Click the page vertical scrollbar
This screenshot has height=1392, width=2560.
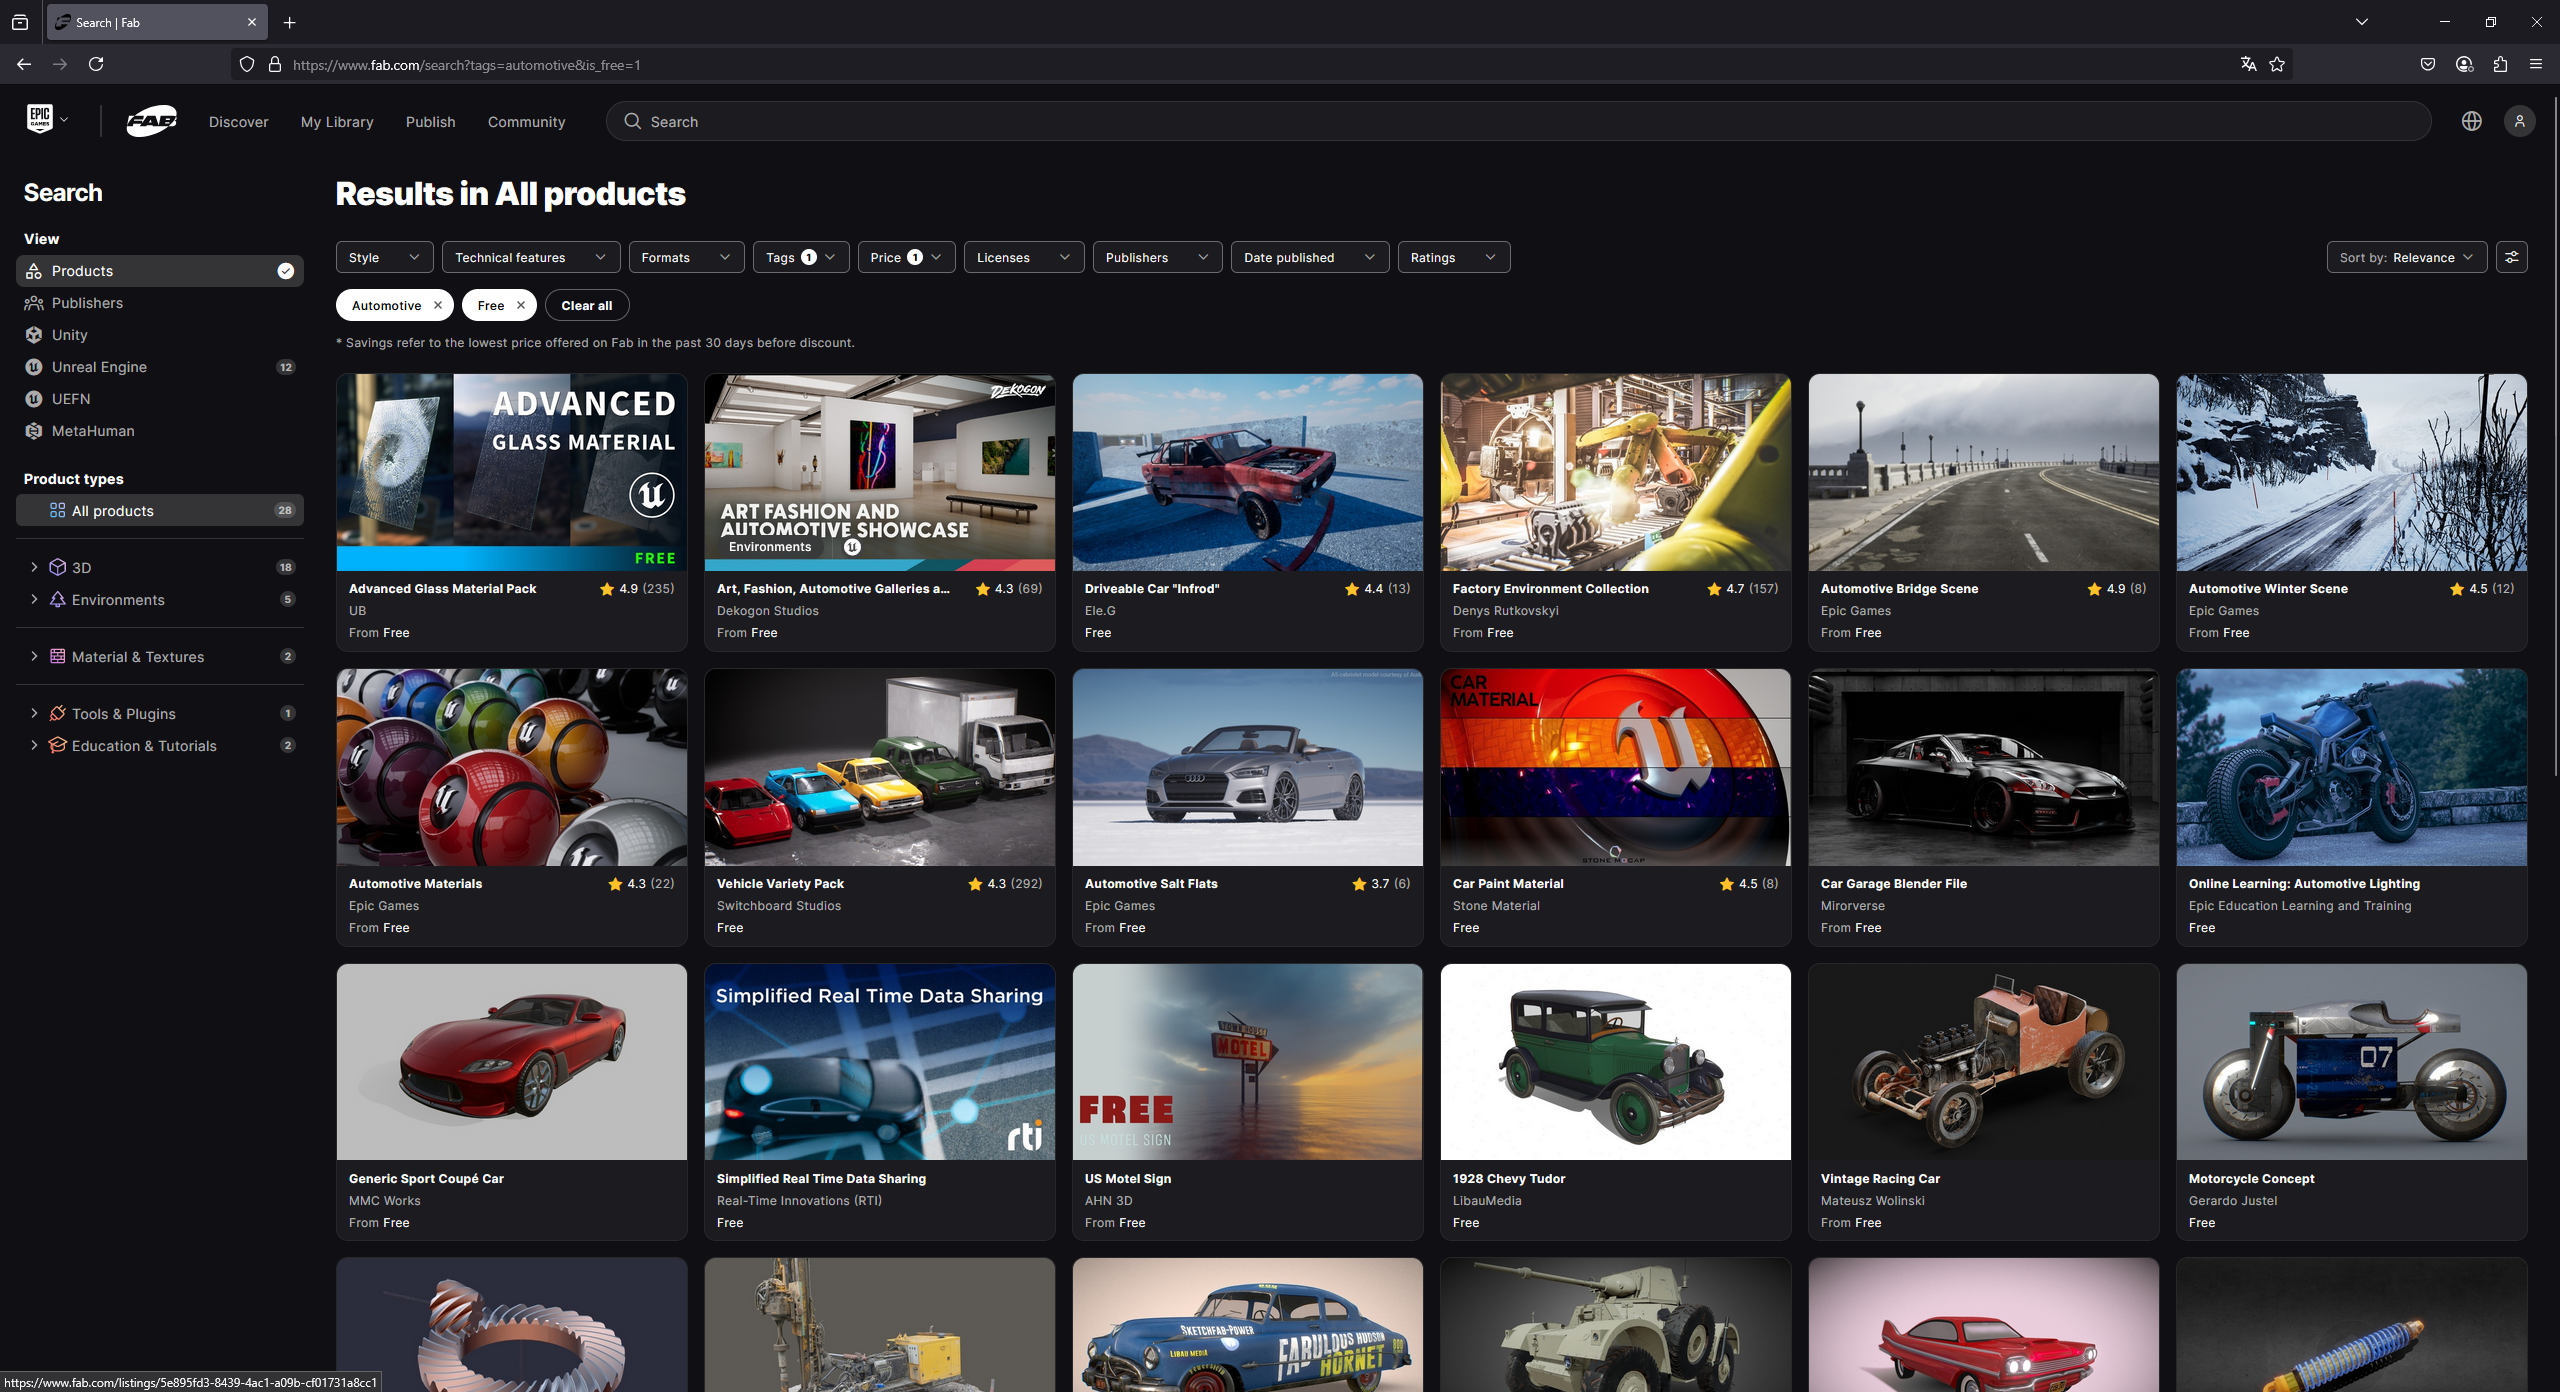tap(2554, 435)
